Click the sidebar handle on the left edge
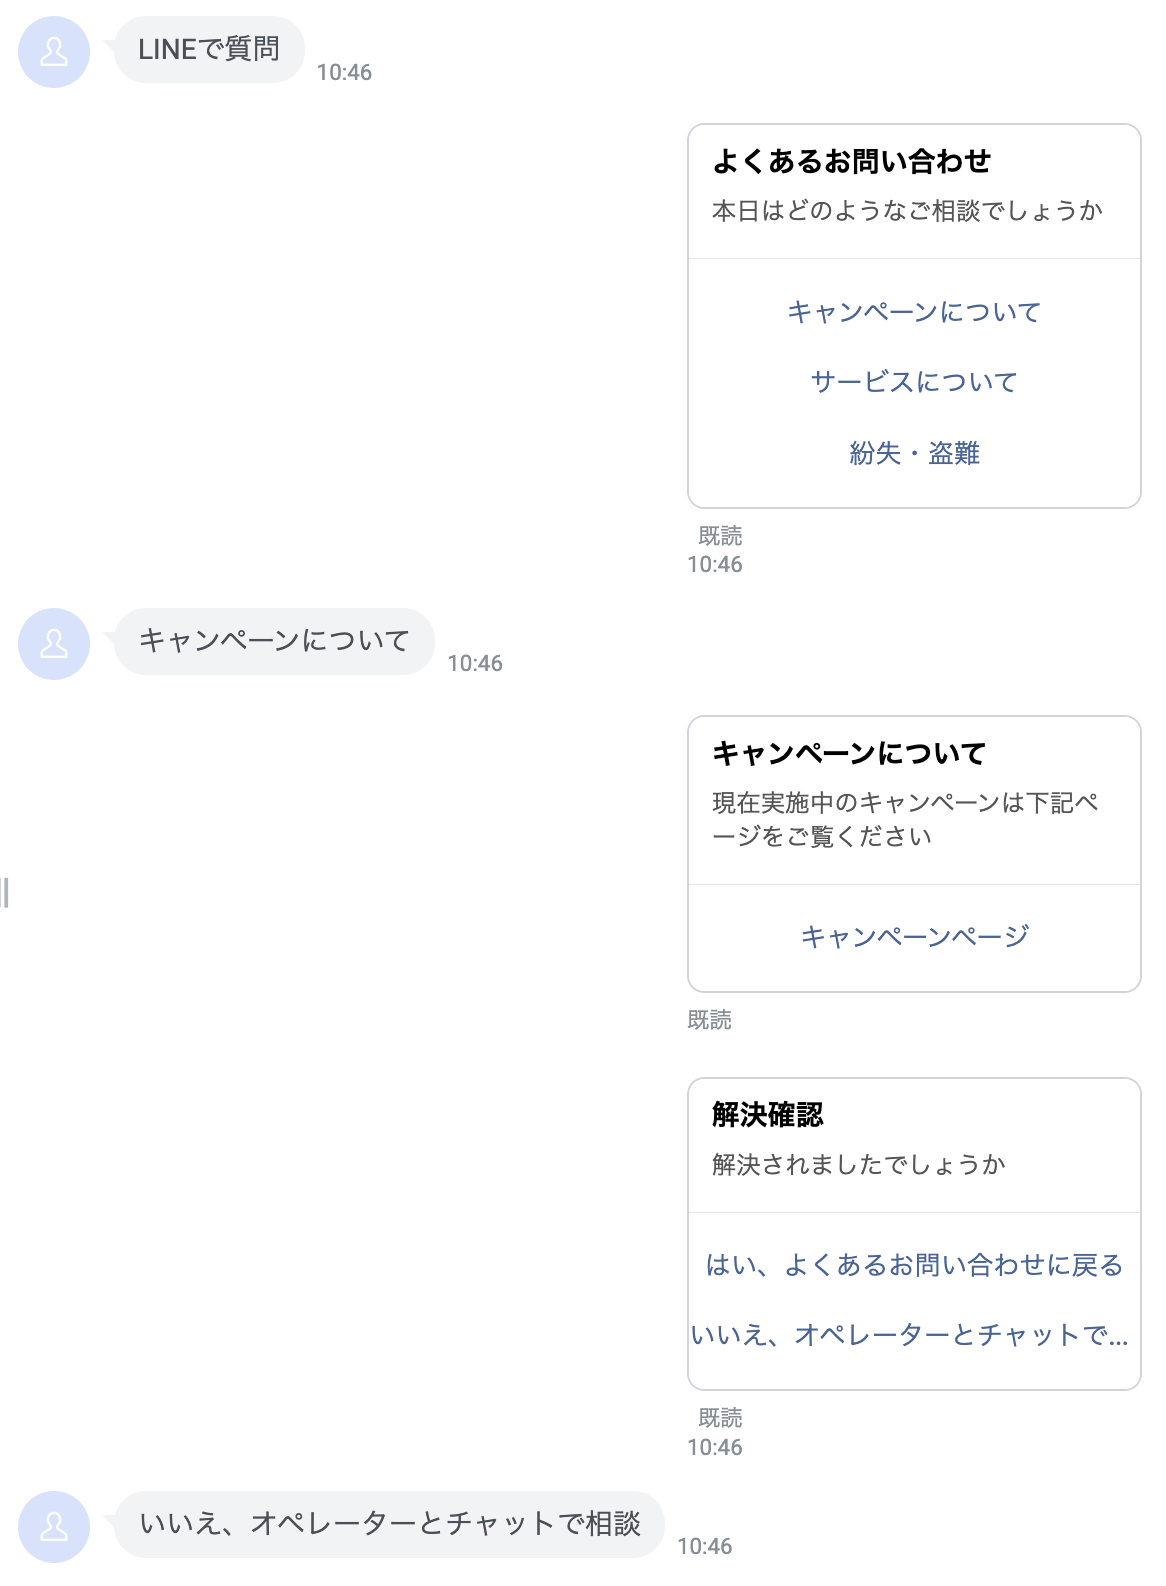The width and height of the screenshot is (1166, 1586). click(5, 892)
